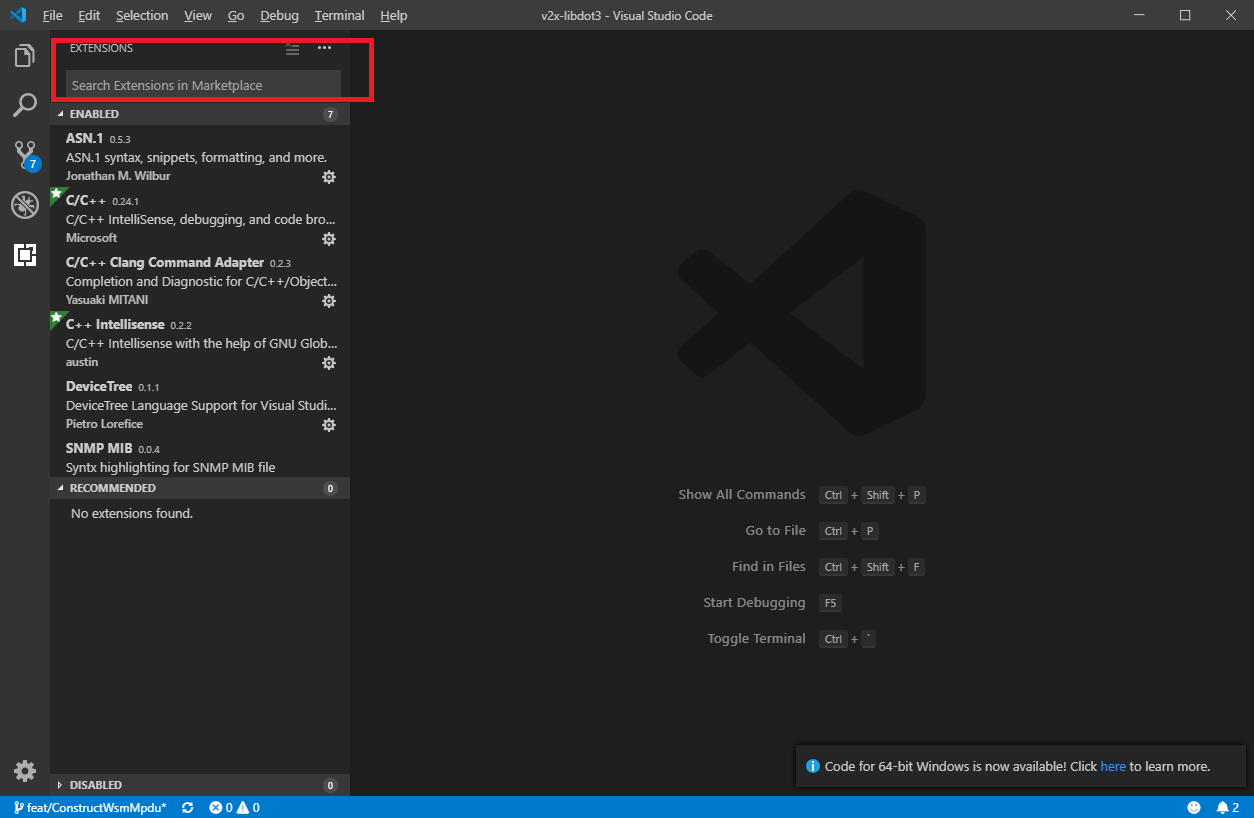
Task: Select the ASN.1 extension entry
Action: pyautogui.click(x=200, y=156)
